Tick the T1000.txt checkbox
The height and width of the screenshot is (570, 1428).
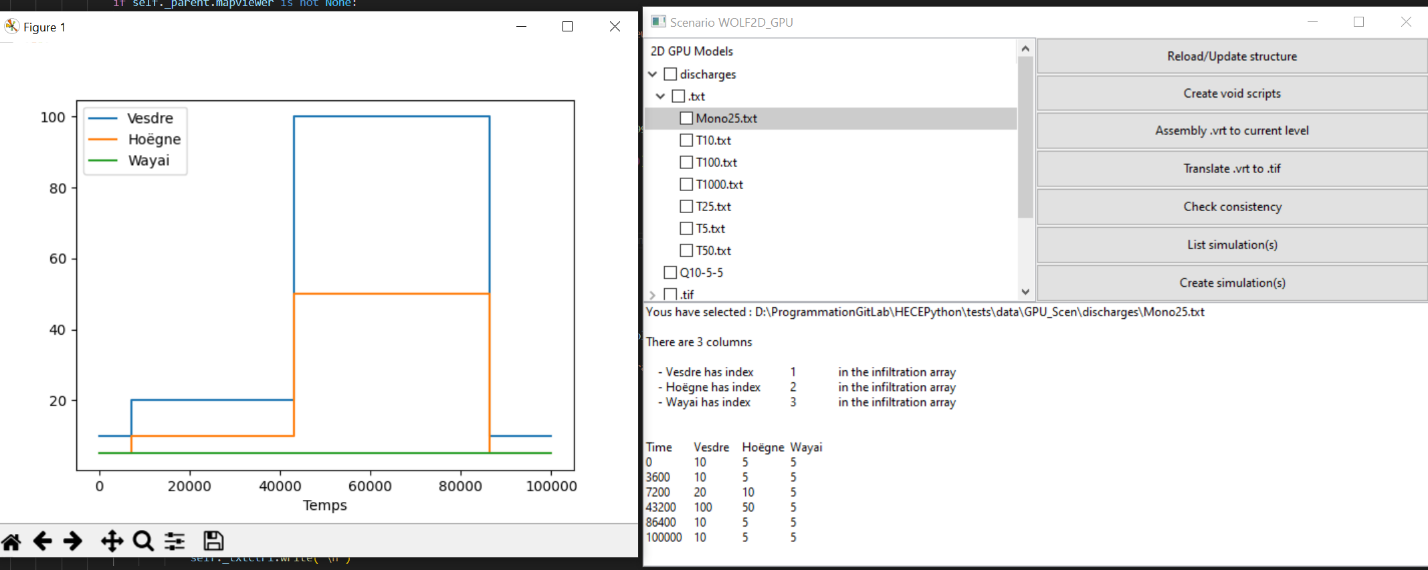pyautogui.click(x=686, y=184)
